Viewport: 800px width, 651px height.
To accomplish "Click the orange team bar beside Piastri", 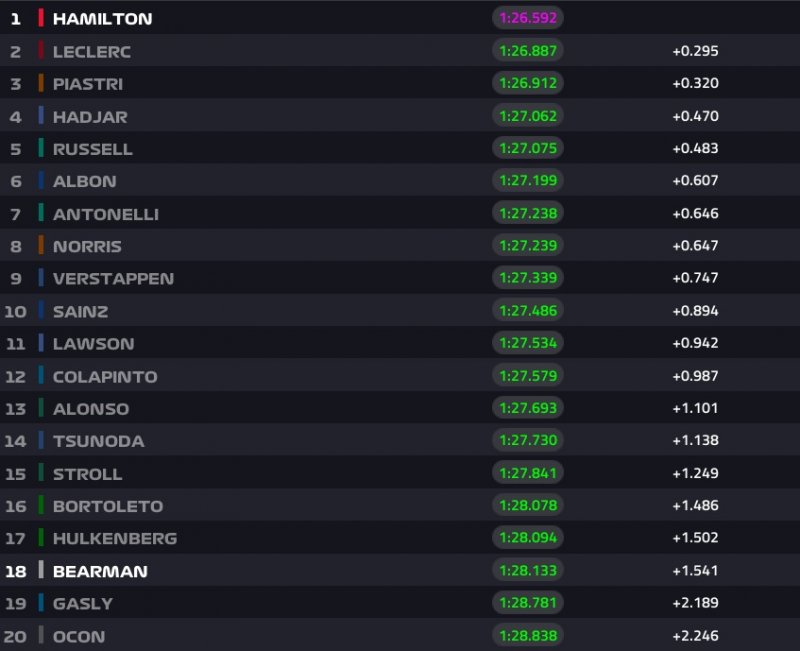I will (x=41, y=83).
